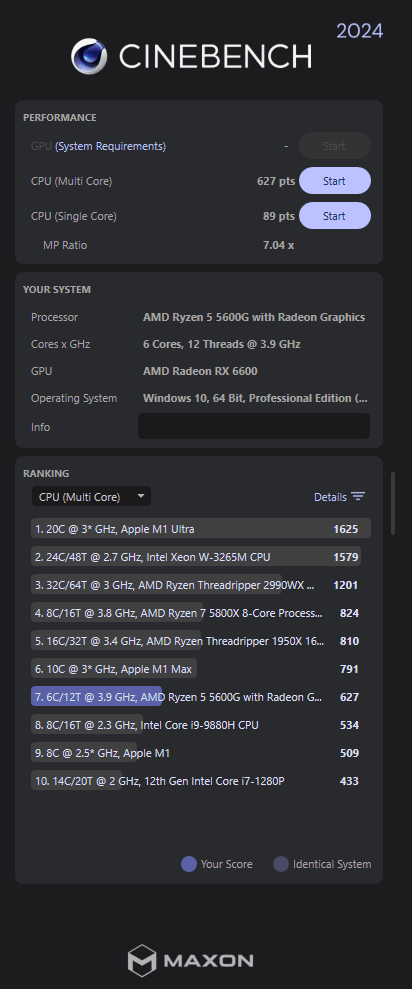Click the PERFORMANCE section heading

coord(60,117)
